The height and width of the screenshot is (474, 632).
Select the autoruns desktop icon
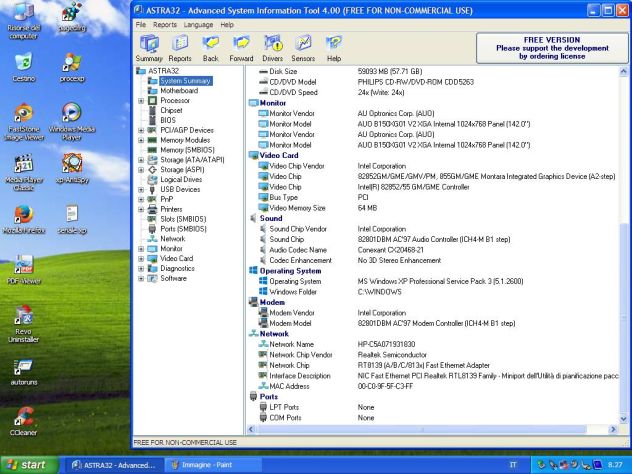pos(23,372)
